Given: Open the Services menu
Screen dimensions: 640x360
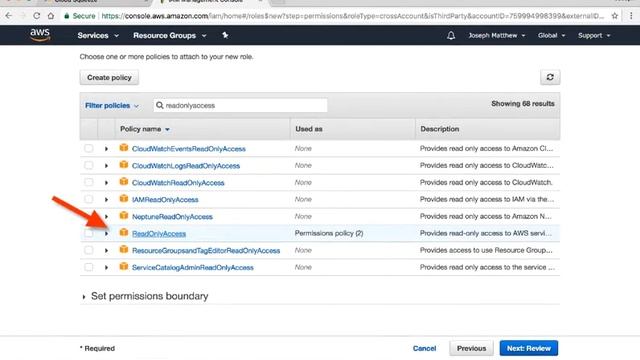Looking at the screenshot, I should click(x=98, y=36).
